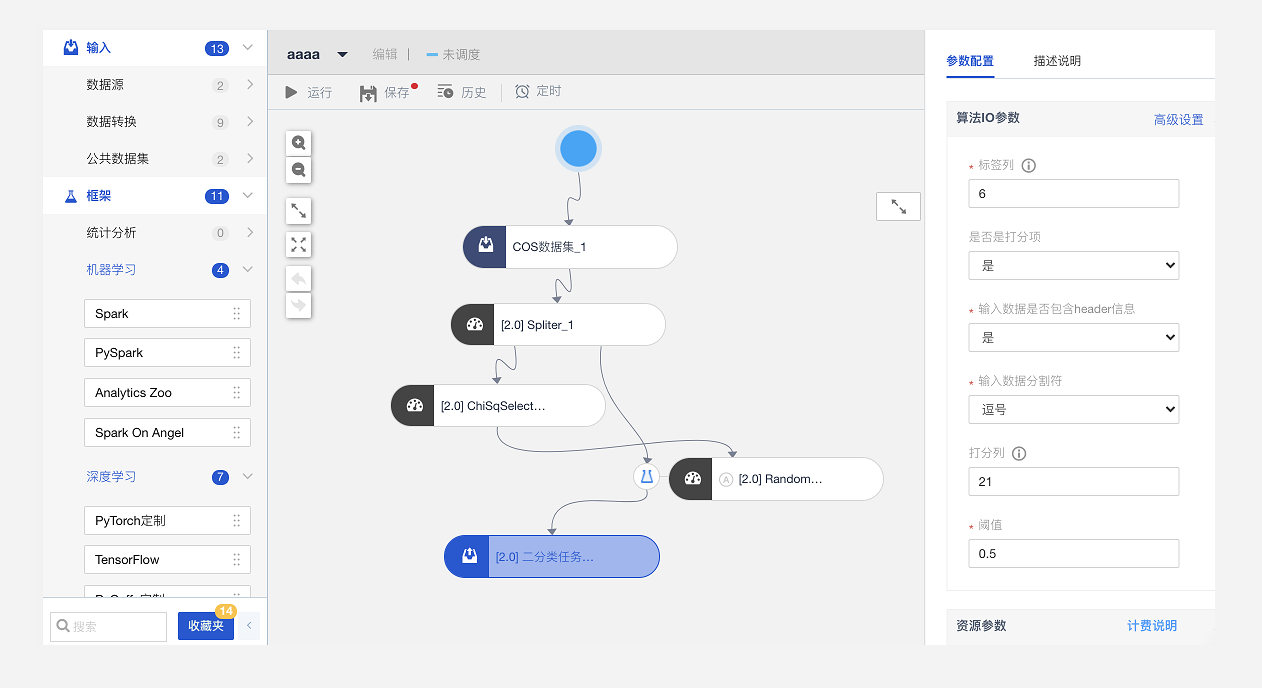
Task: Click the 阈值 input field
Action: (x=1073, y=554)
